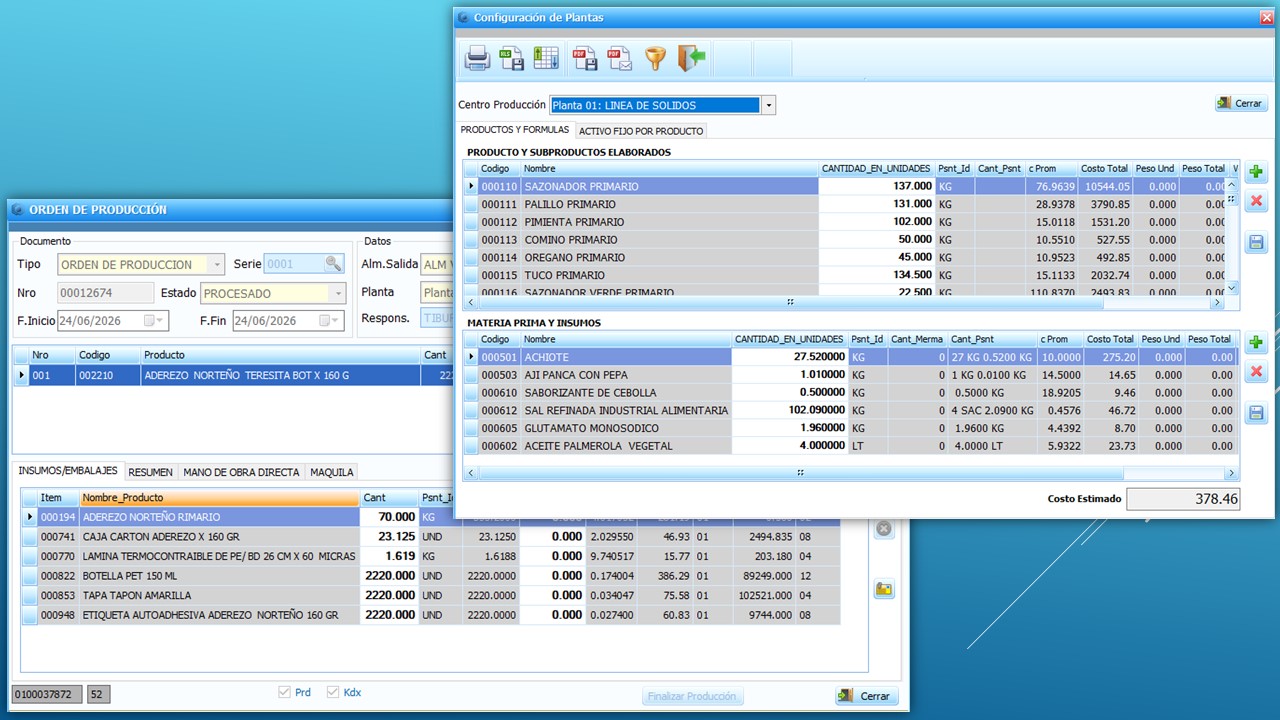The image size is (1280, 720).
Task: Open the Estado dropdown showing PROCESADO
Action: (x=339, y=294)
